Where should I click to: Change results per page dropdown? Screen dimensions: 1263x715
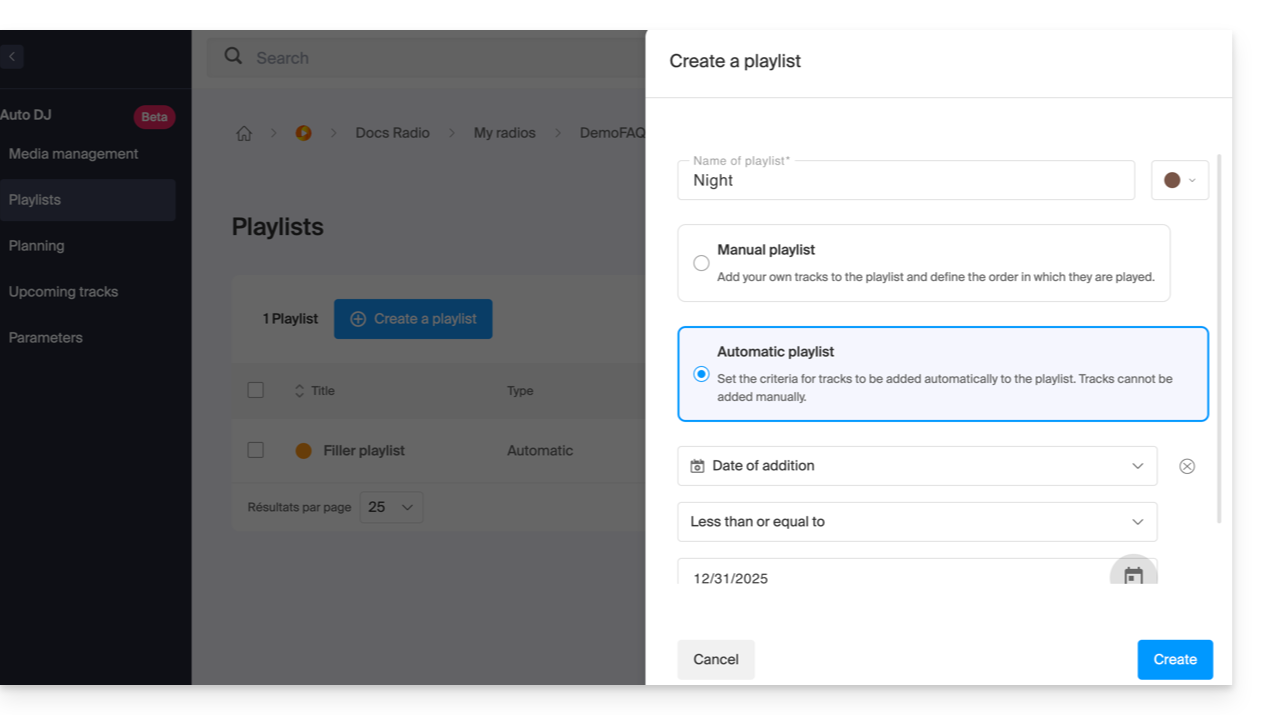(x=391, y=507)
